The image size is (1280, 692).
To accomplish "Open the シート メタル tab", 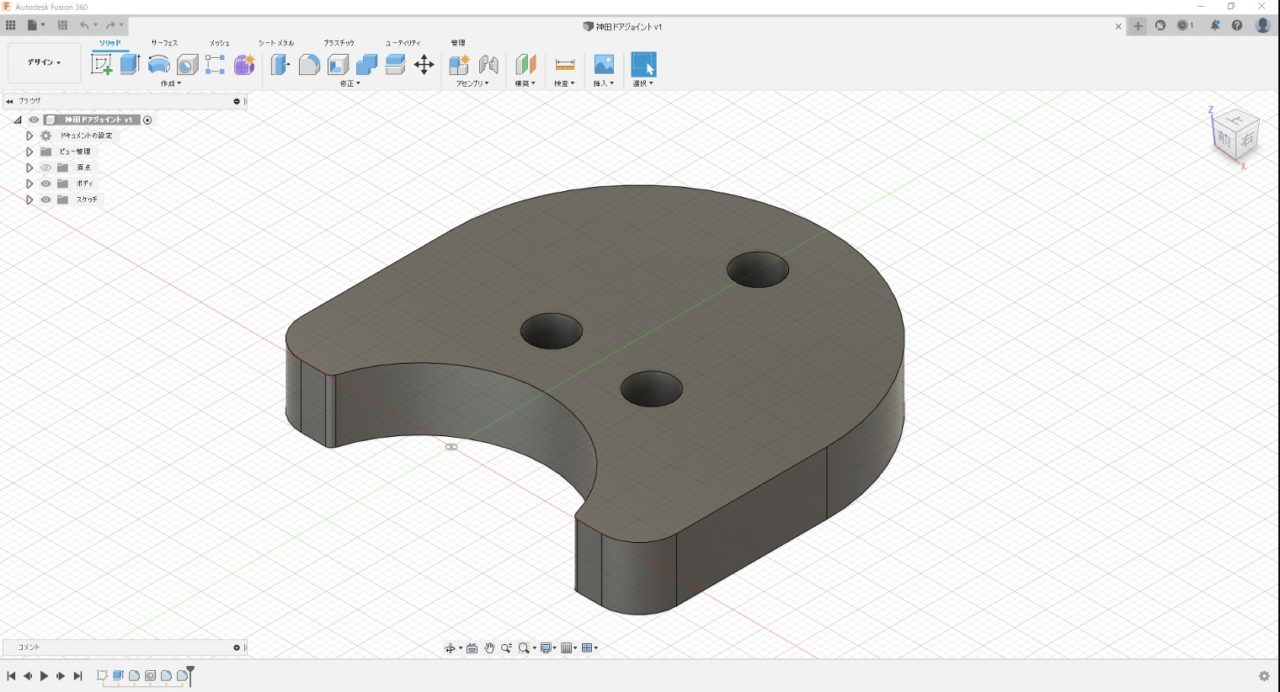I will (274, 43).
